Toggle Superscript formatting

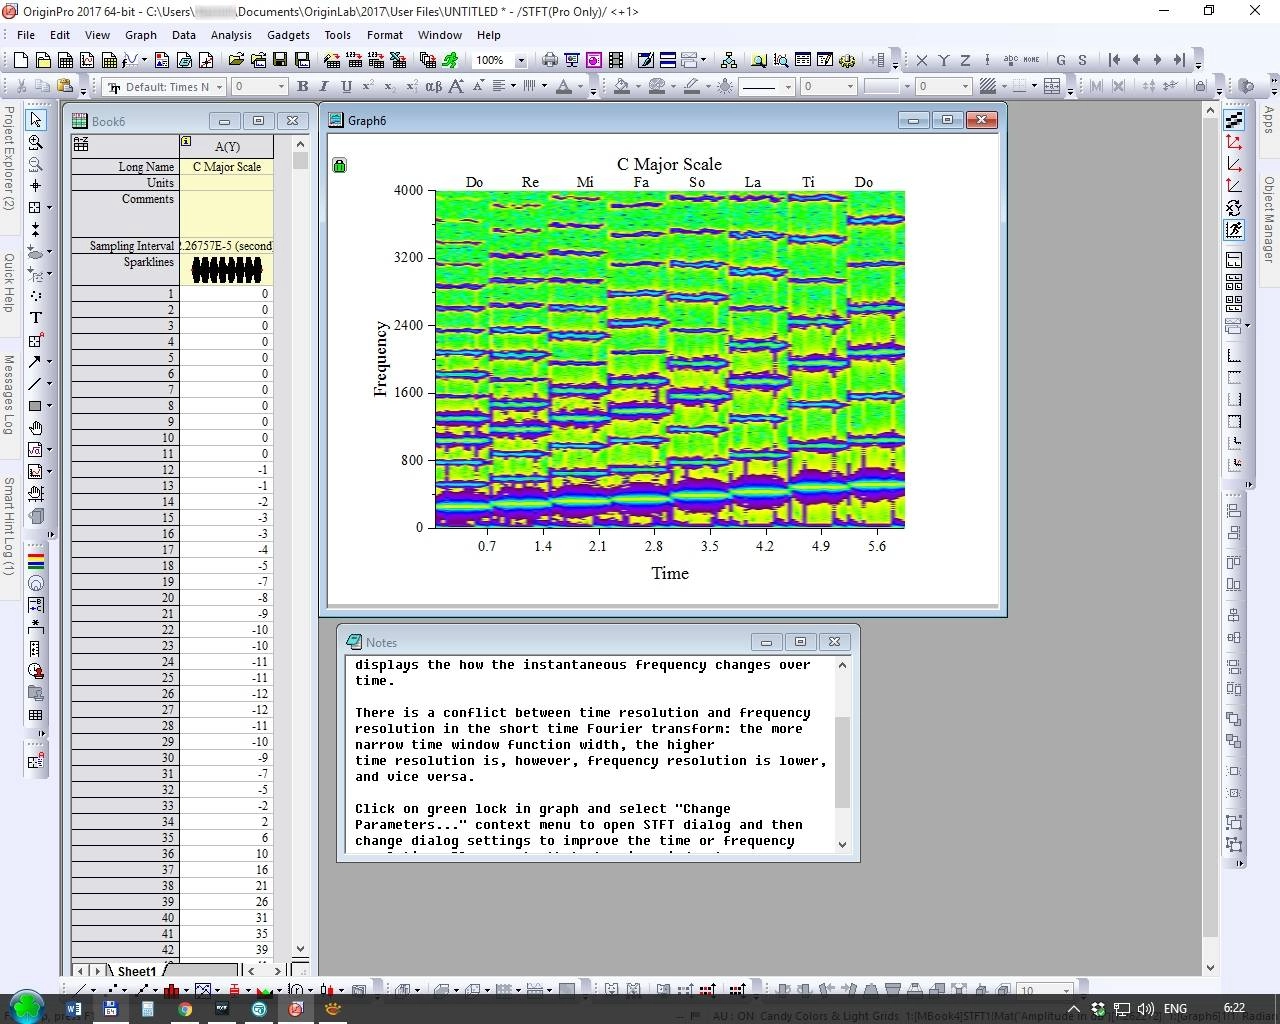pos(369,87)
